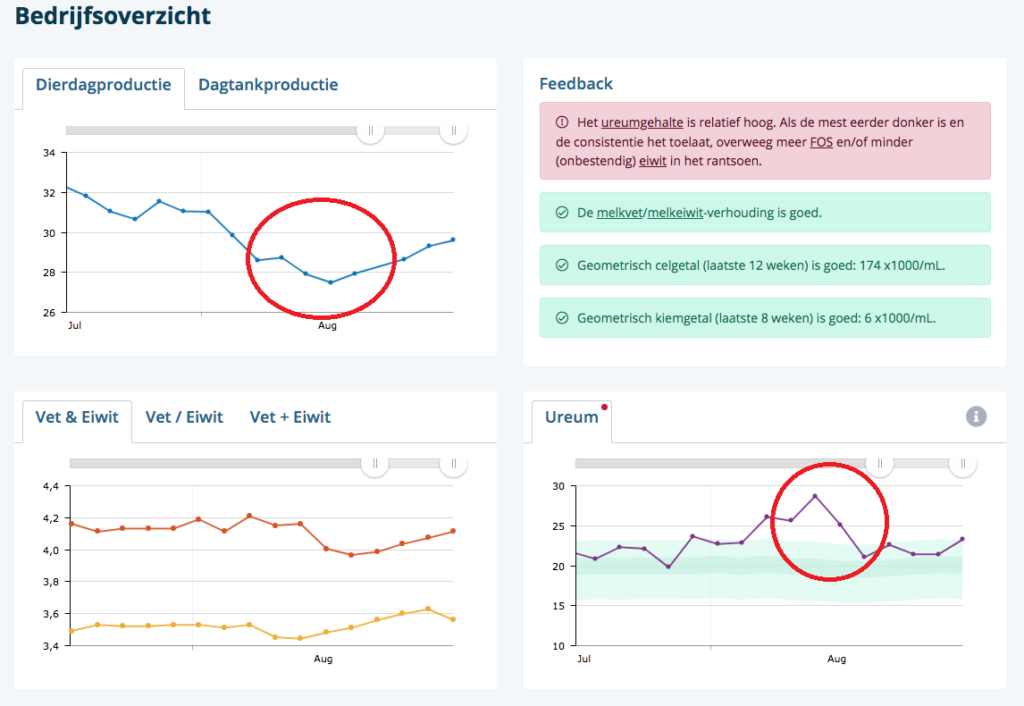The height and width of the screenshot is (706, 1024).
Task: Show the Vet + Eiwit tab
Action: (x=290, y=417)
